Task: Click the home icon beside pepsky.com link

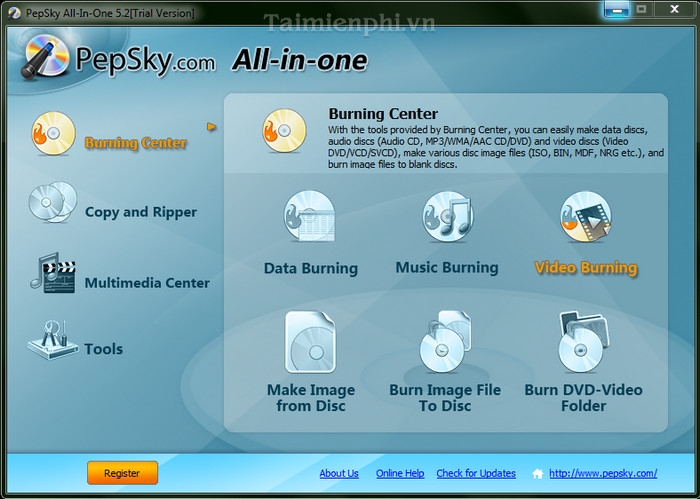Action: pyautogui.click(x=538, y=474)
